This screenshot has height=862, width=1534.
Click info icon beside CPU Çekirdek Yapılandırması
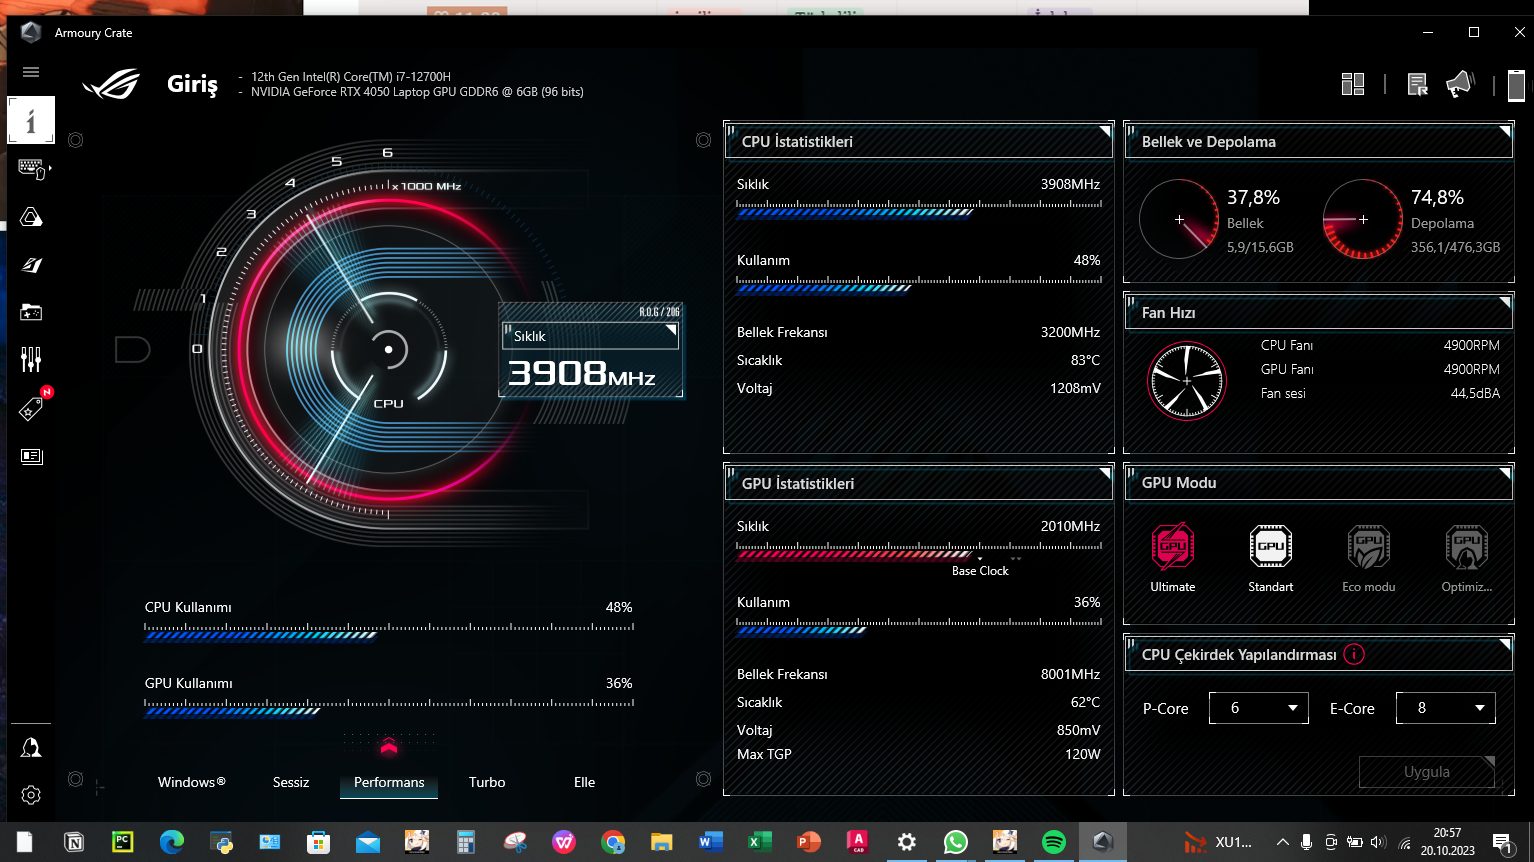[1354, 655]
